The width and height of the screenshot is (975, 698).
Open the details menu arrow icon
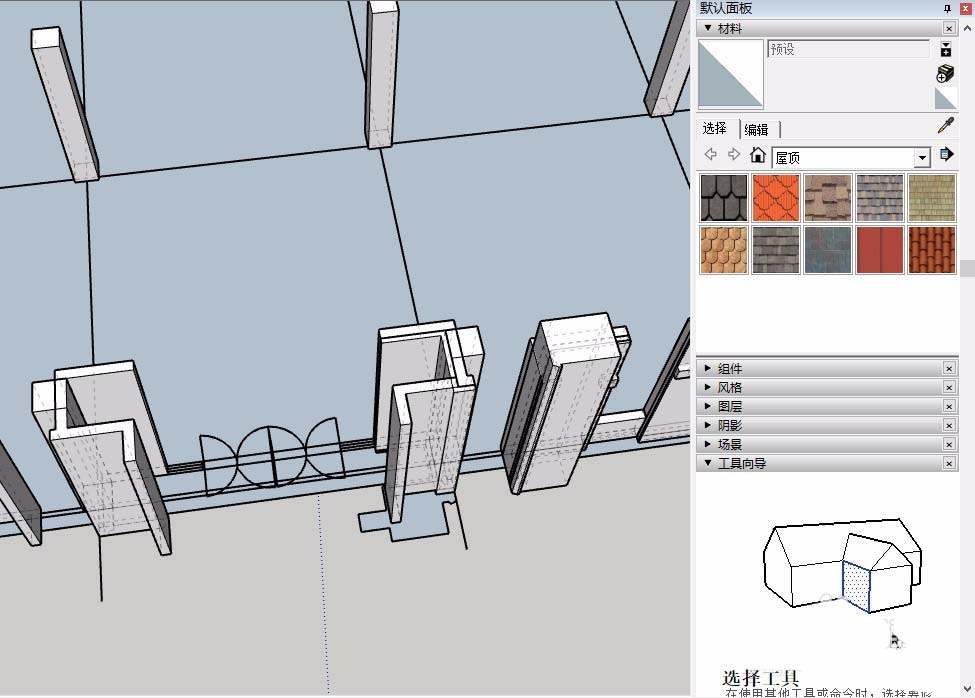coord(946,155)
